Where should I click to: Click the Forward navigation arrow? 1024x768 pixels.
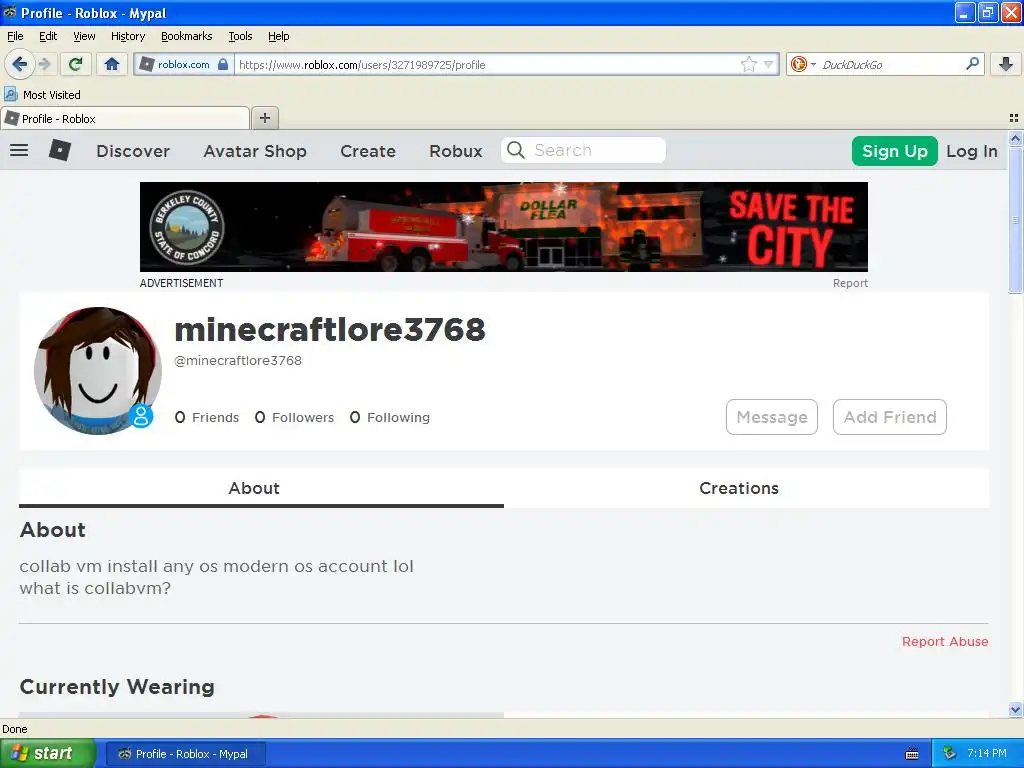point(44,64)
